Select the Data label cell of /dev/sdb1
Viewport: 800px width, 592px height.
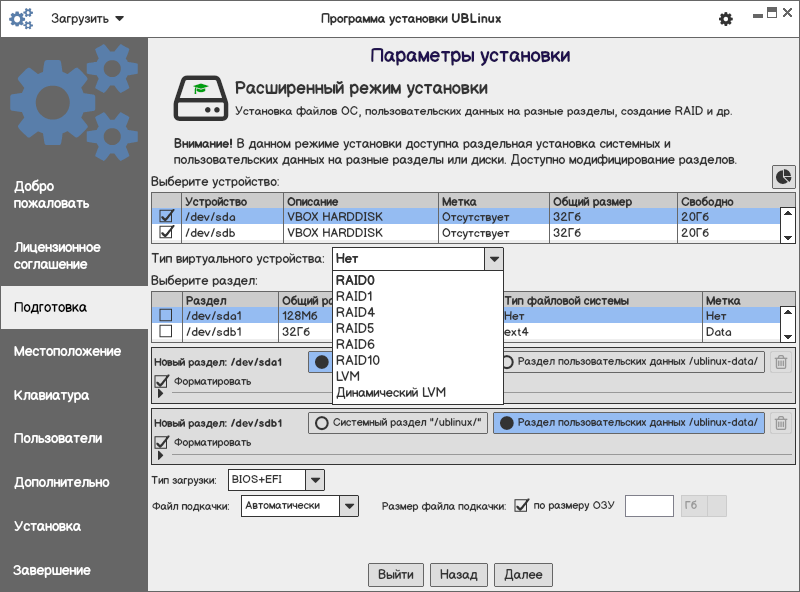pyautogui.click(x=741, y=332)
